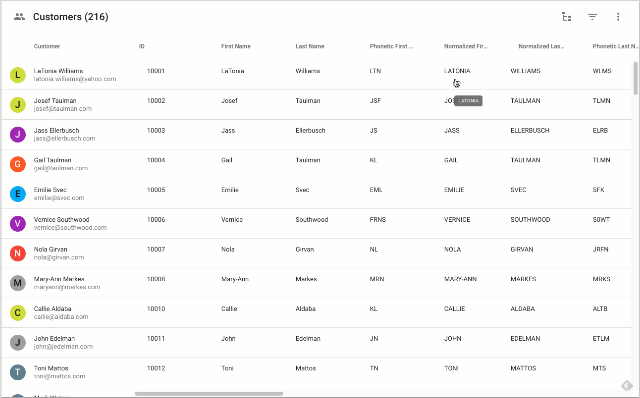Click LaTonia Williams' yellow L avatar
The height and width of the screenshot is (398, 640).
(x=18, y=75)
